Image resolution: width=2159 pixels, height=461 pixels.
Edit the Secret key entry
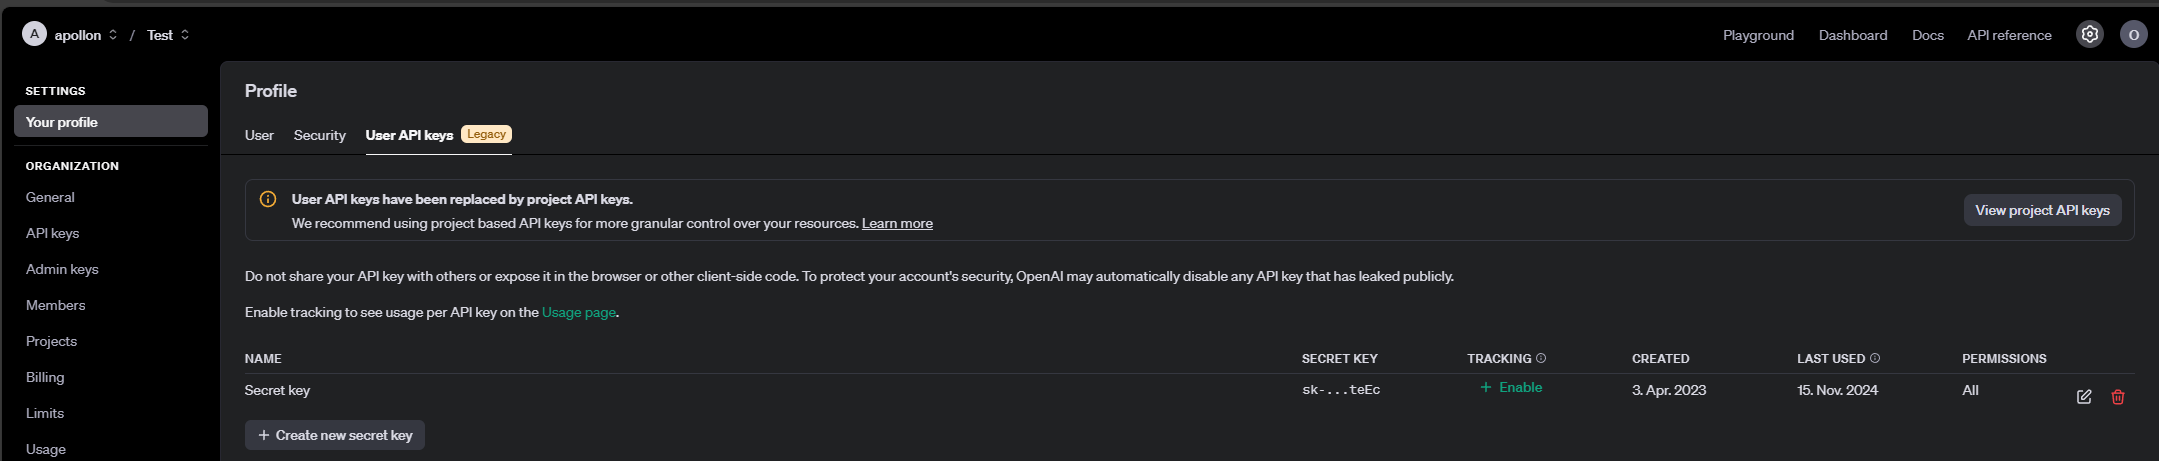[2084, 397]
